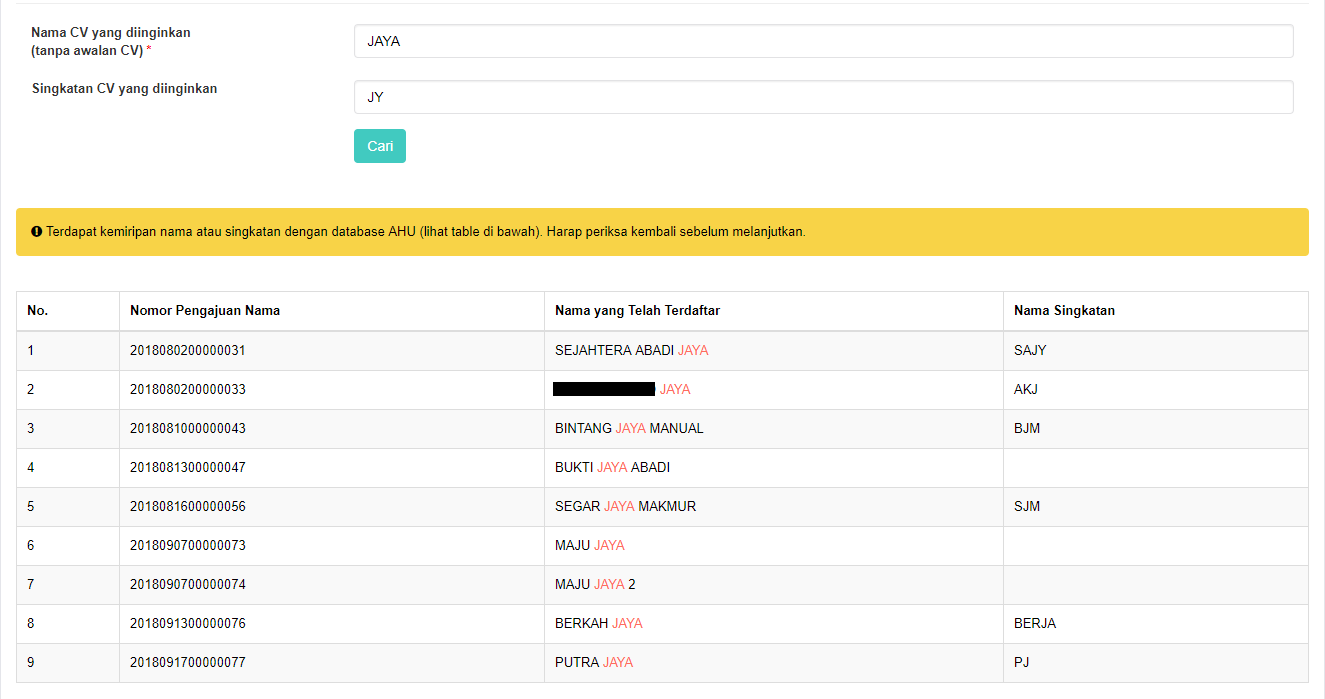This screenshot has height=699, width=1325.
Task: Click the warning icon in yellow alert
Action: tap(37, 232)
